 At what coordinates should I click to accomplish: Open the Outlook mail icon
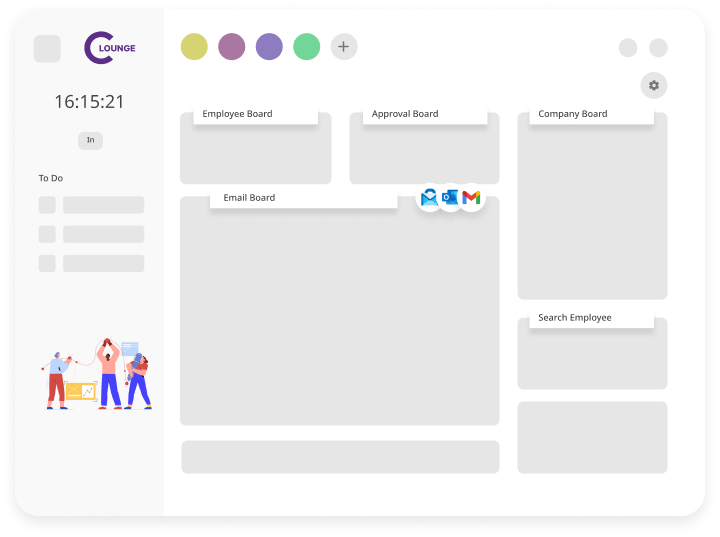pos(450,198)
